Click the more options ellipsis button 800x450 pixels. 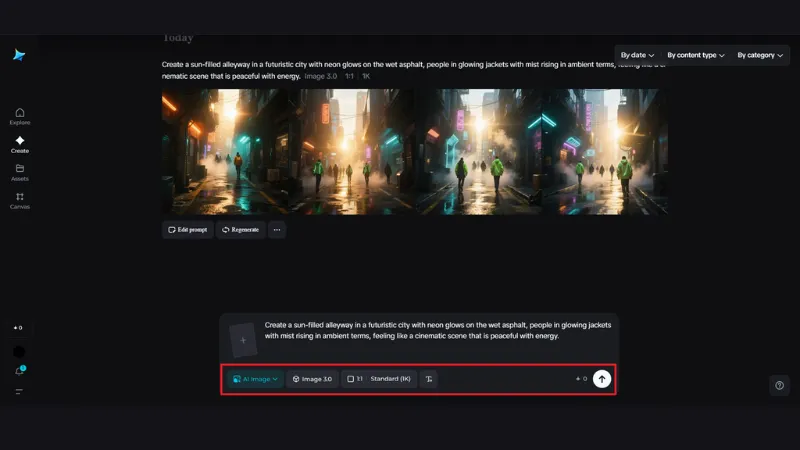[277, 229]
